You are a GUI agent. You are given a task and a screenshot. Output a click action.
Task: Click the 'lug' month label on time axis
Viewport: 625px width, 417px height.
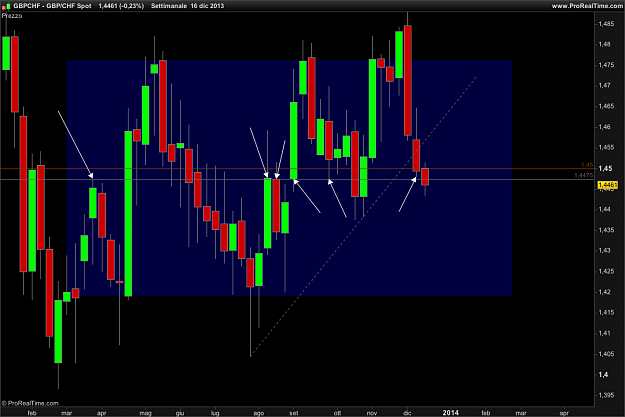[x=215, y=413]
